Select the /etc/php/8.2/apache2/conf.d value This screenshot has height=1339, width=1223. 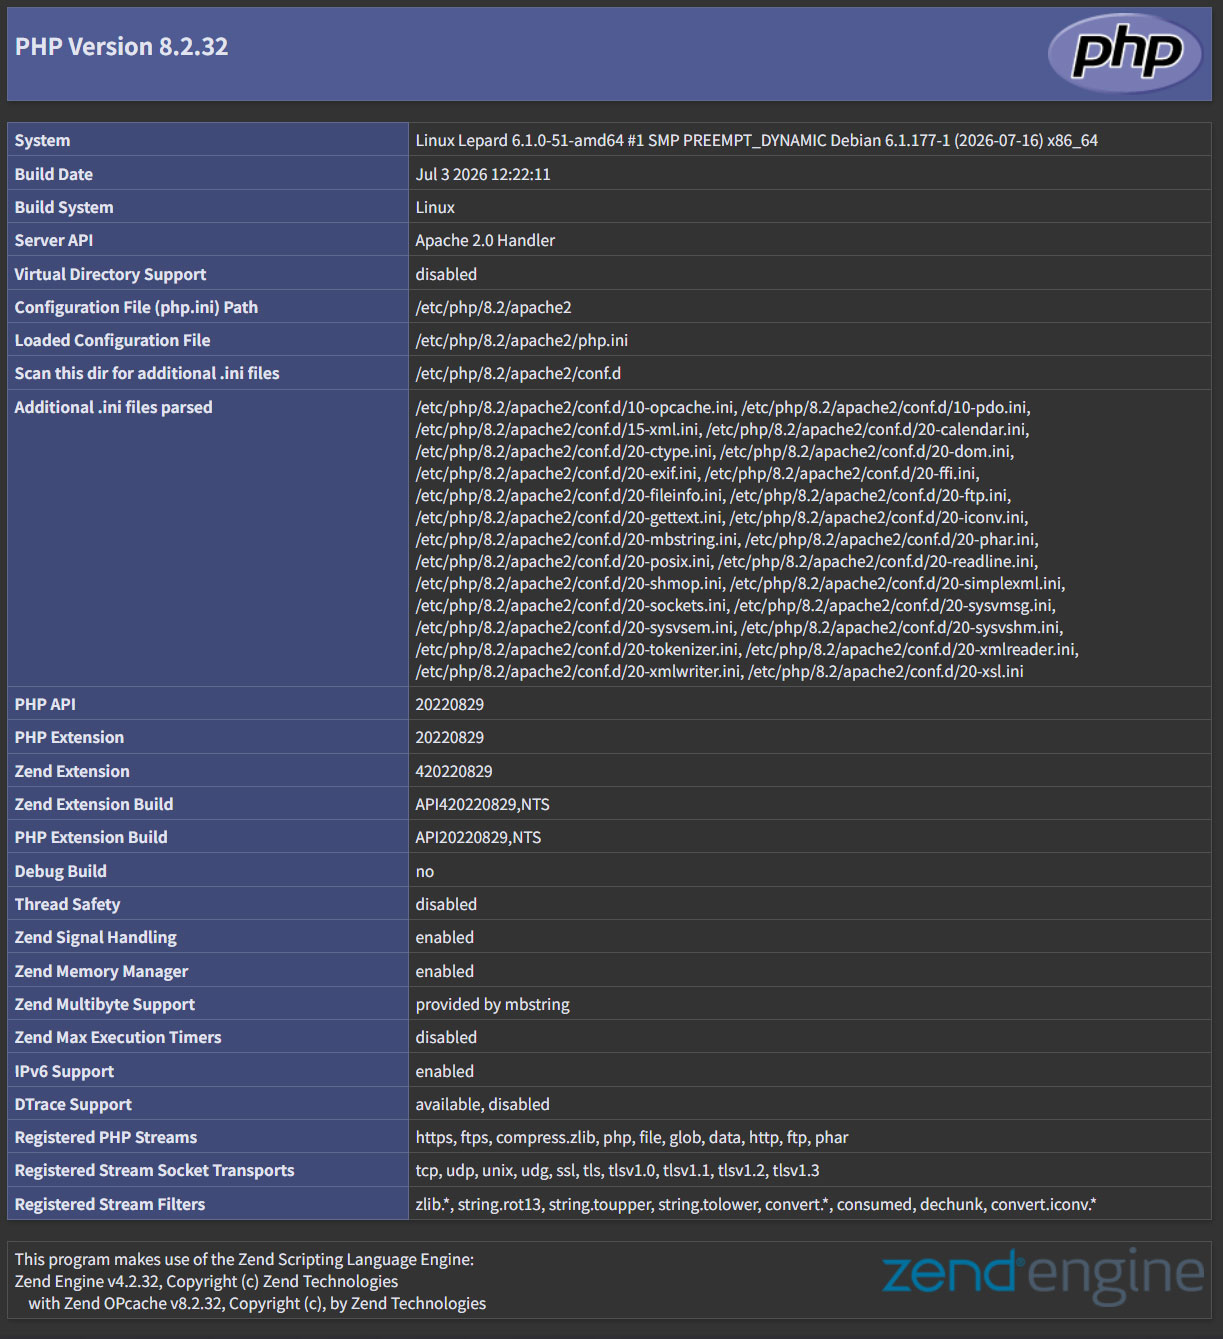pos(518,373)
